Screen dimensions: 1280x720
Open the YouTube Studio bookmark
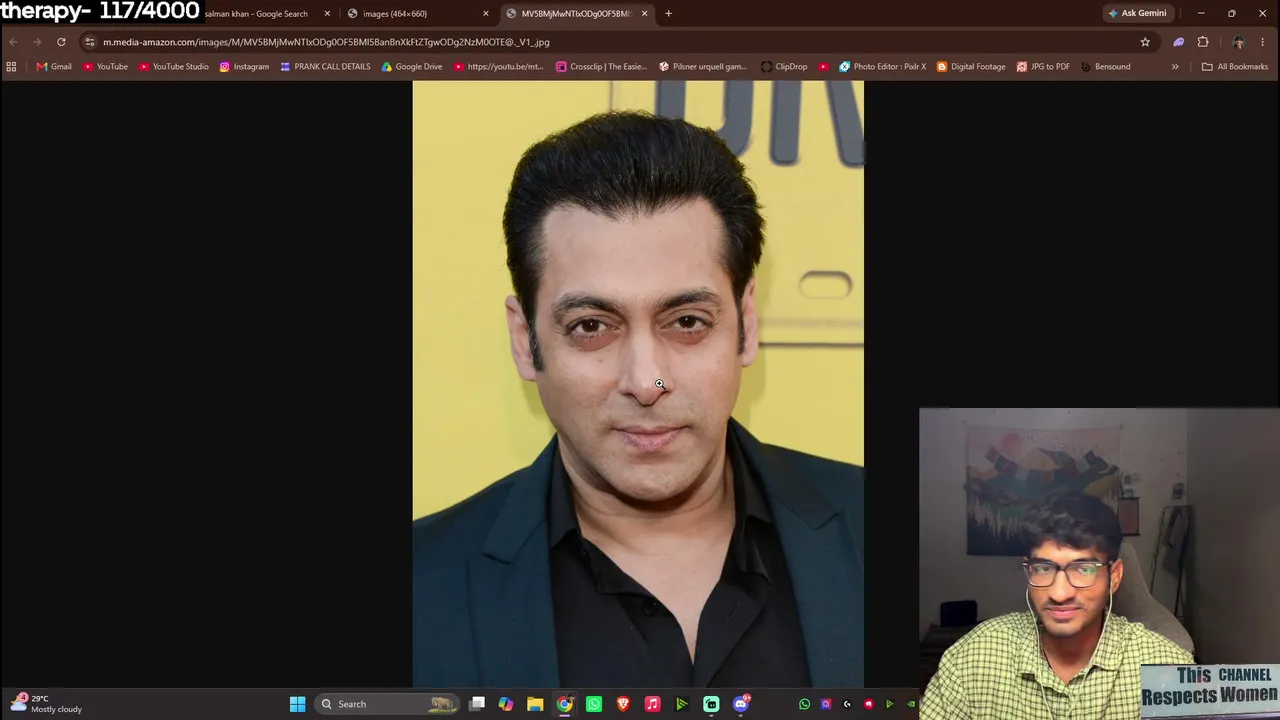173,67
